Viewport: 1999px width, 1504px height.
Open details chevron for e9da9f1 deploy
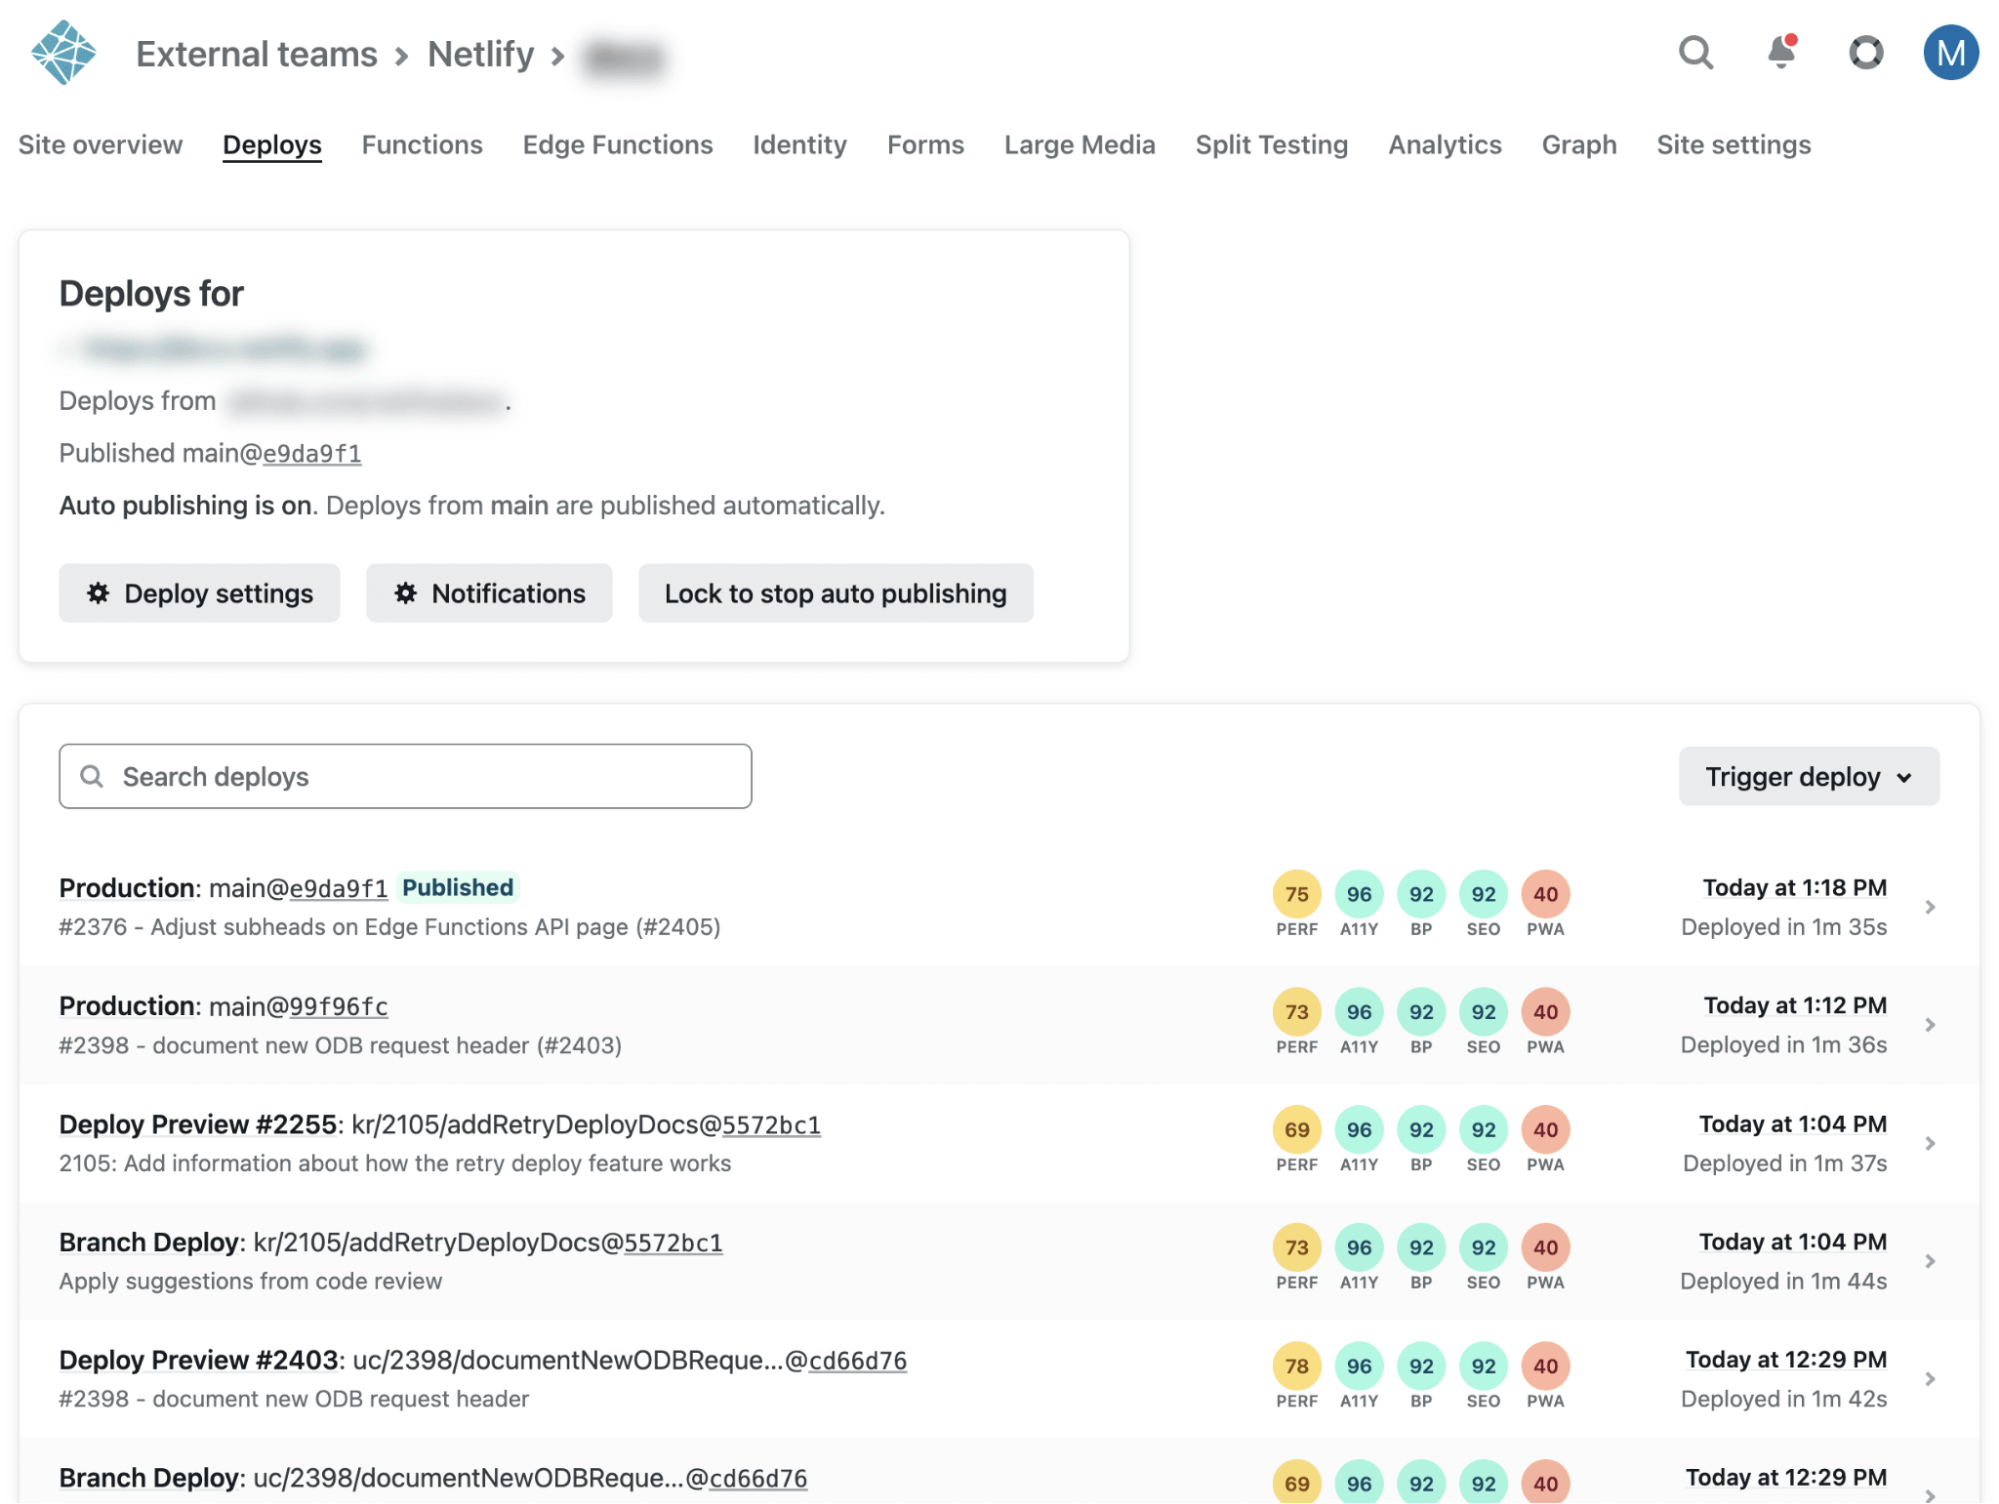(1930, 907)
